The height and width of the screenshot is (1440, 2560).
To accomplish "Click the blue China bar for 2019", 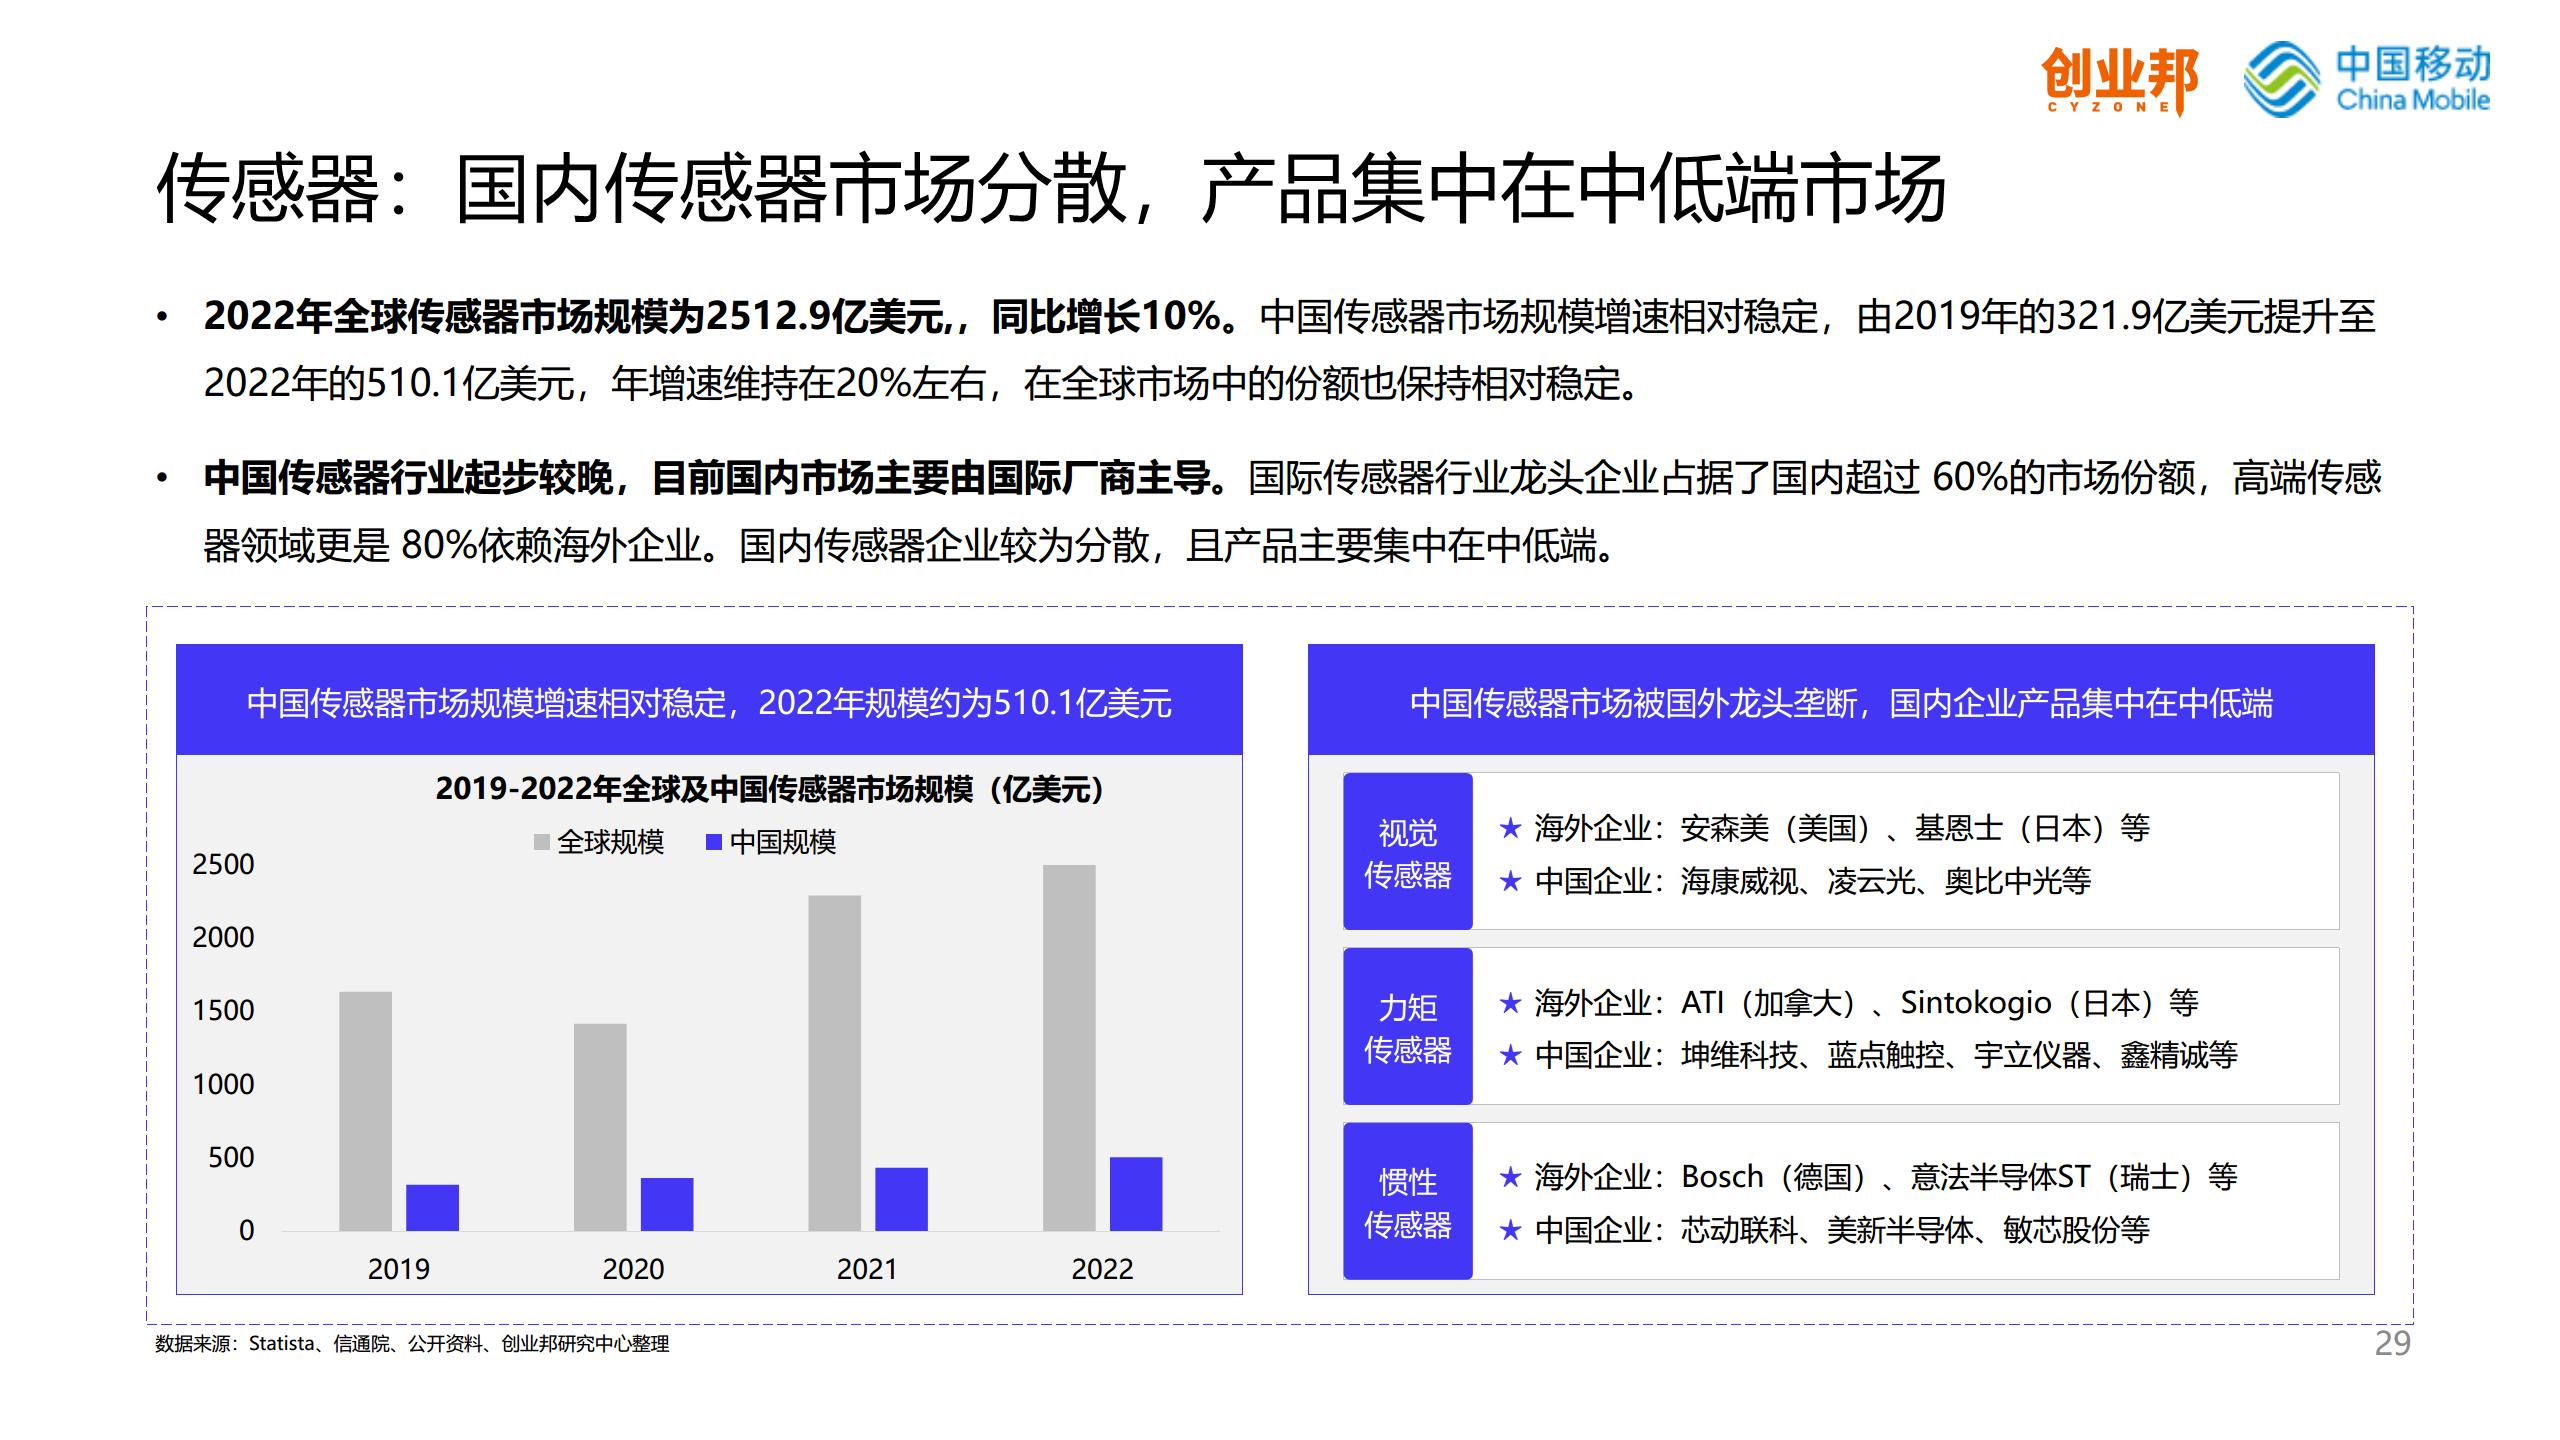I will (x=432, y=1208).
